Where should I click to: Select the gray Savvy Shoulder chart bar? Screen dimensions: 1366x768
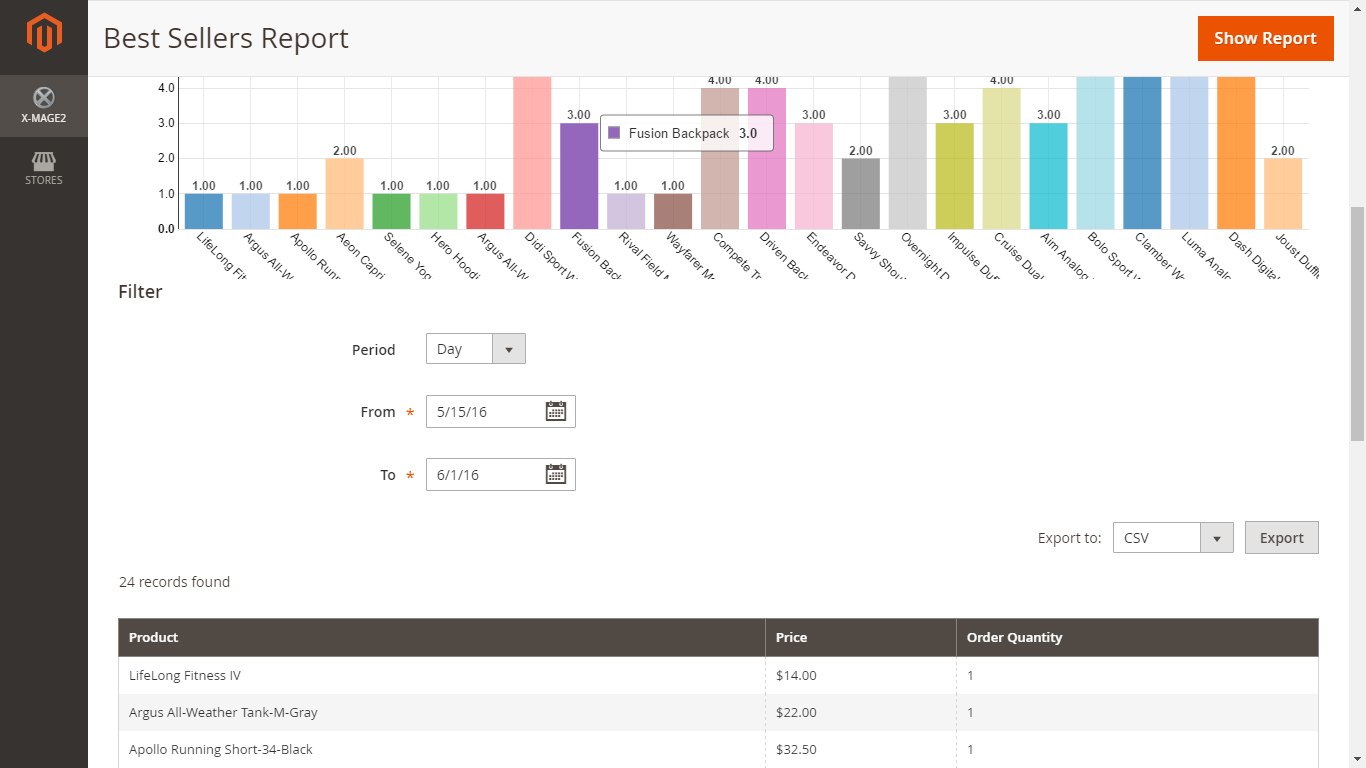tap(861, 193)
